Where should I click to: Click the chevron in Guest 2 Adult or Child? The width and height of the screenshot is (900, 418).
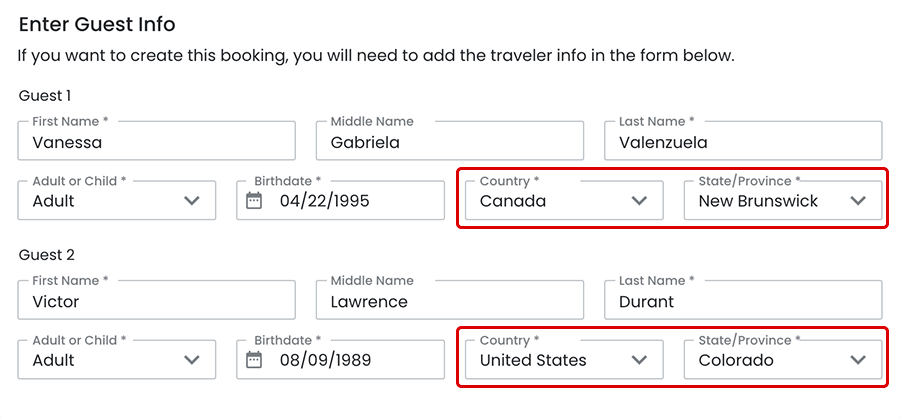[x=193, y=360]
